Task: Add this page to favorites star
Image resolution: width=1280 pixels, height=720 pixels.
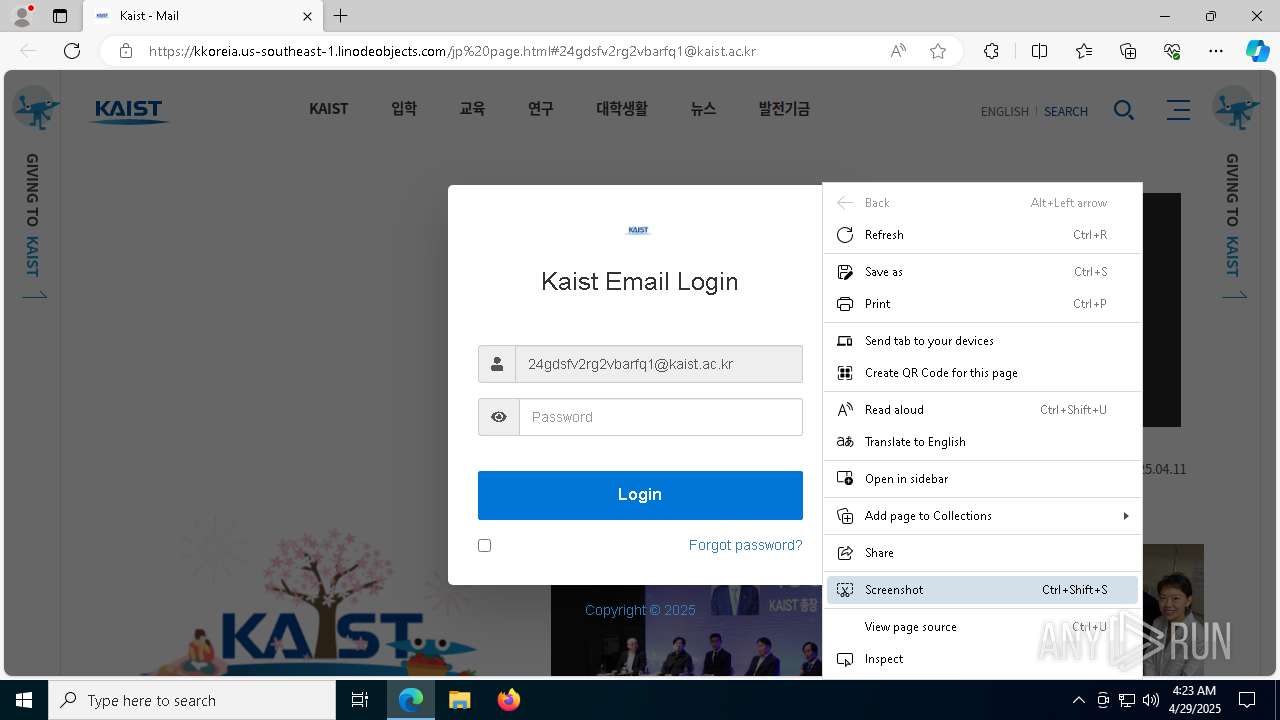Action: click(x=938, y=51)
